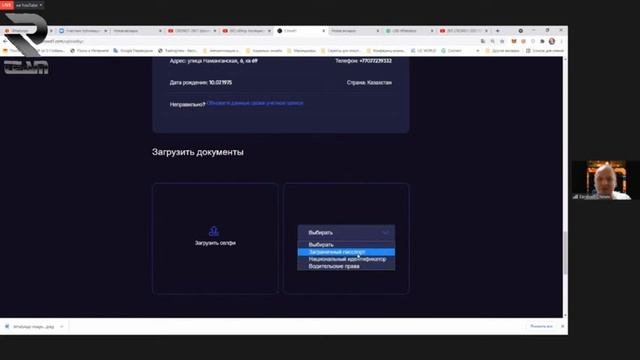Switch to the second browser tab with blue icon

82,31
